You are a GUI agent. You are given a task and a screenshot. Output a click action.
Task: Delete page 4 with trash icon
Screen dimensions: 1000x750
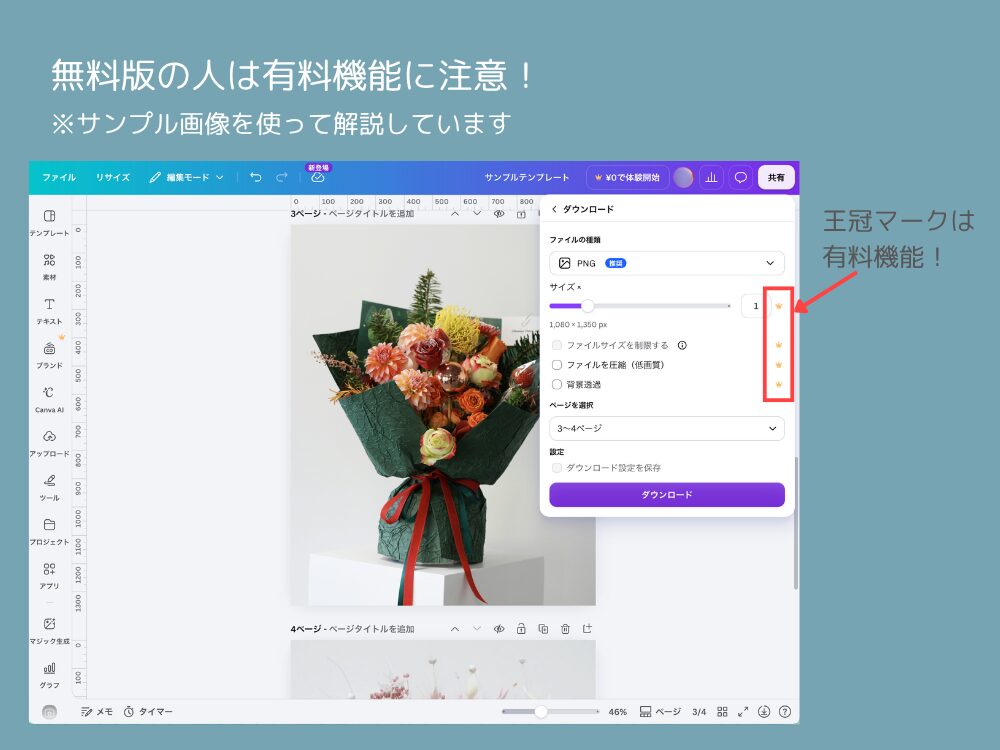[565, 629]
